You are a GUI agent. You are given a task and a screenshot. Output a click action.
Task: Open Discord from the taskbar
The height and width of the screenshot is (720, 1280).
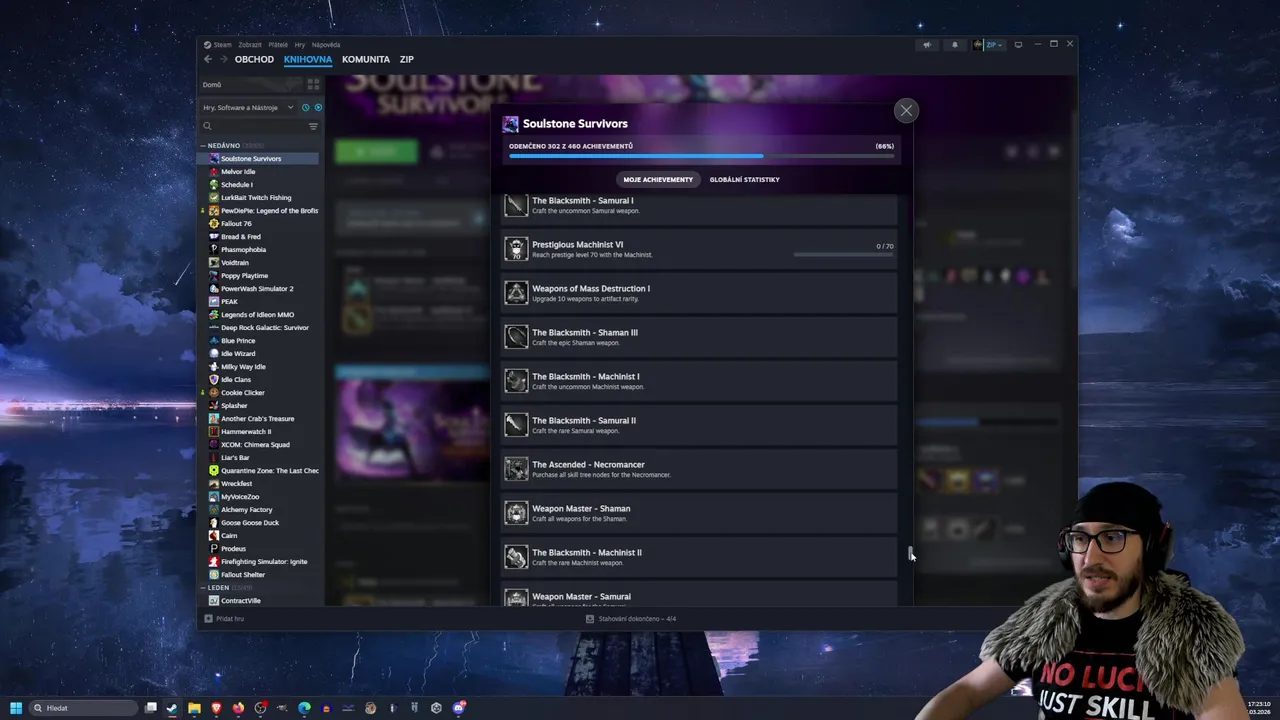click(x=458, y=708)
